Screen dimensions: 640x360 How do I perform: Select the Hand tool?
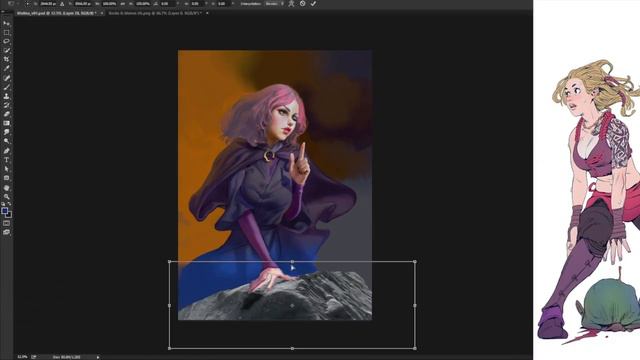7,188
